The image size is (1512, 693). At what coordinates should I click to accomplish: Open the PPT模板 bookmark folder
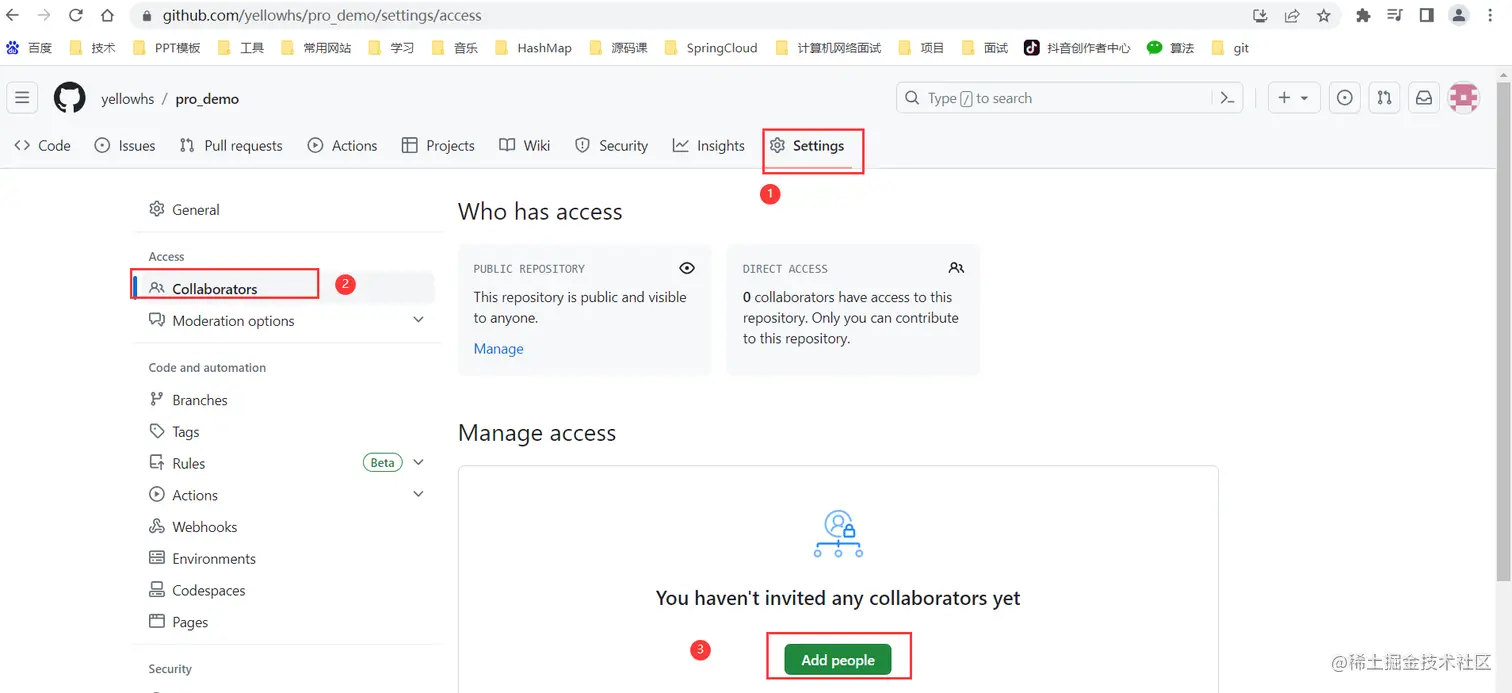(x=166, y=47)
